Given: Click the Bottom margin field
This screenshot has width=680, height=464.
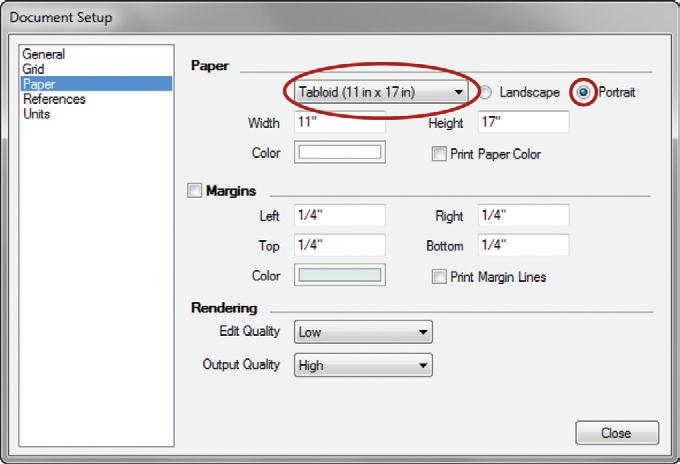Looking at the screenshot, I should (523, 245).
